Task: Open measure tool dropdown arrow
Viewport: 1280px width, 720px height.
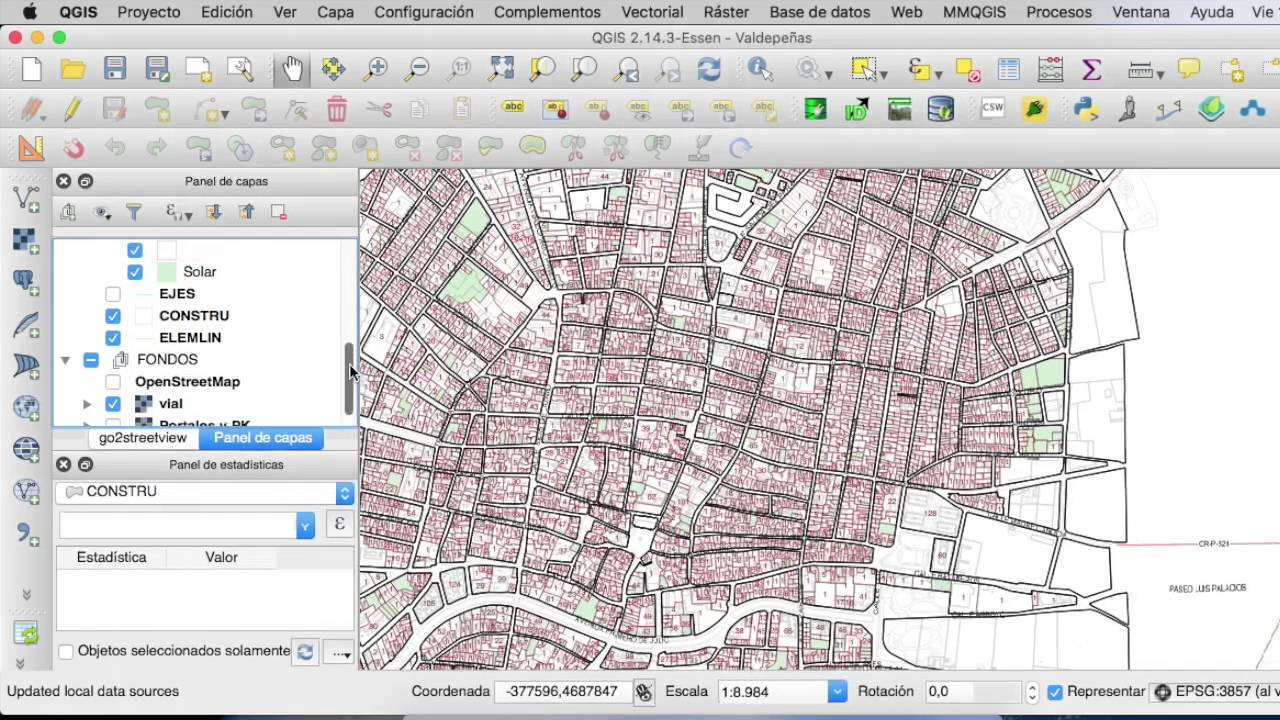Action: tap(1161, 73)
